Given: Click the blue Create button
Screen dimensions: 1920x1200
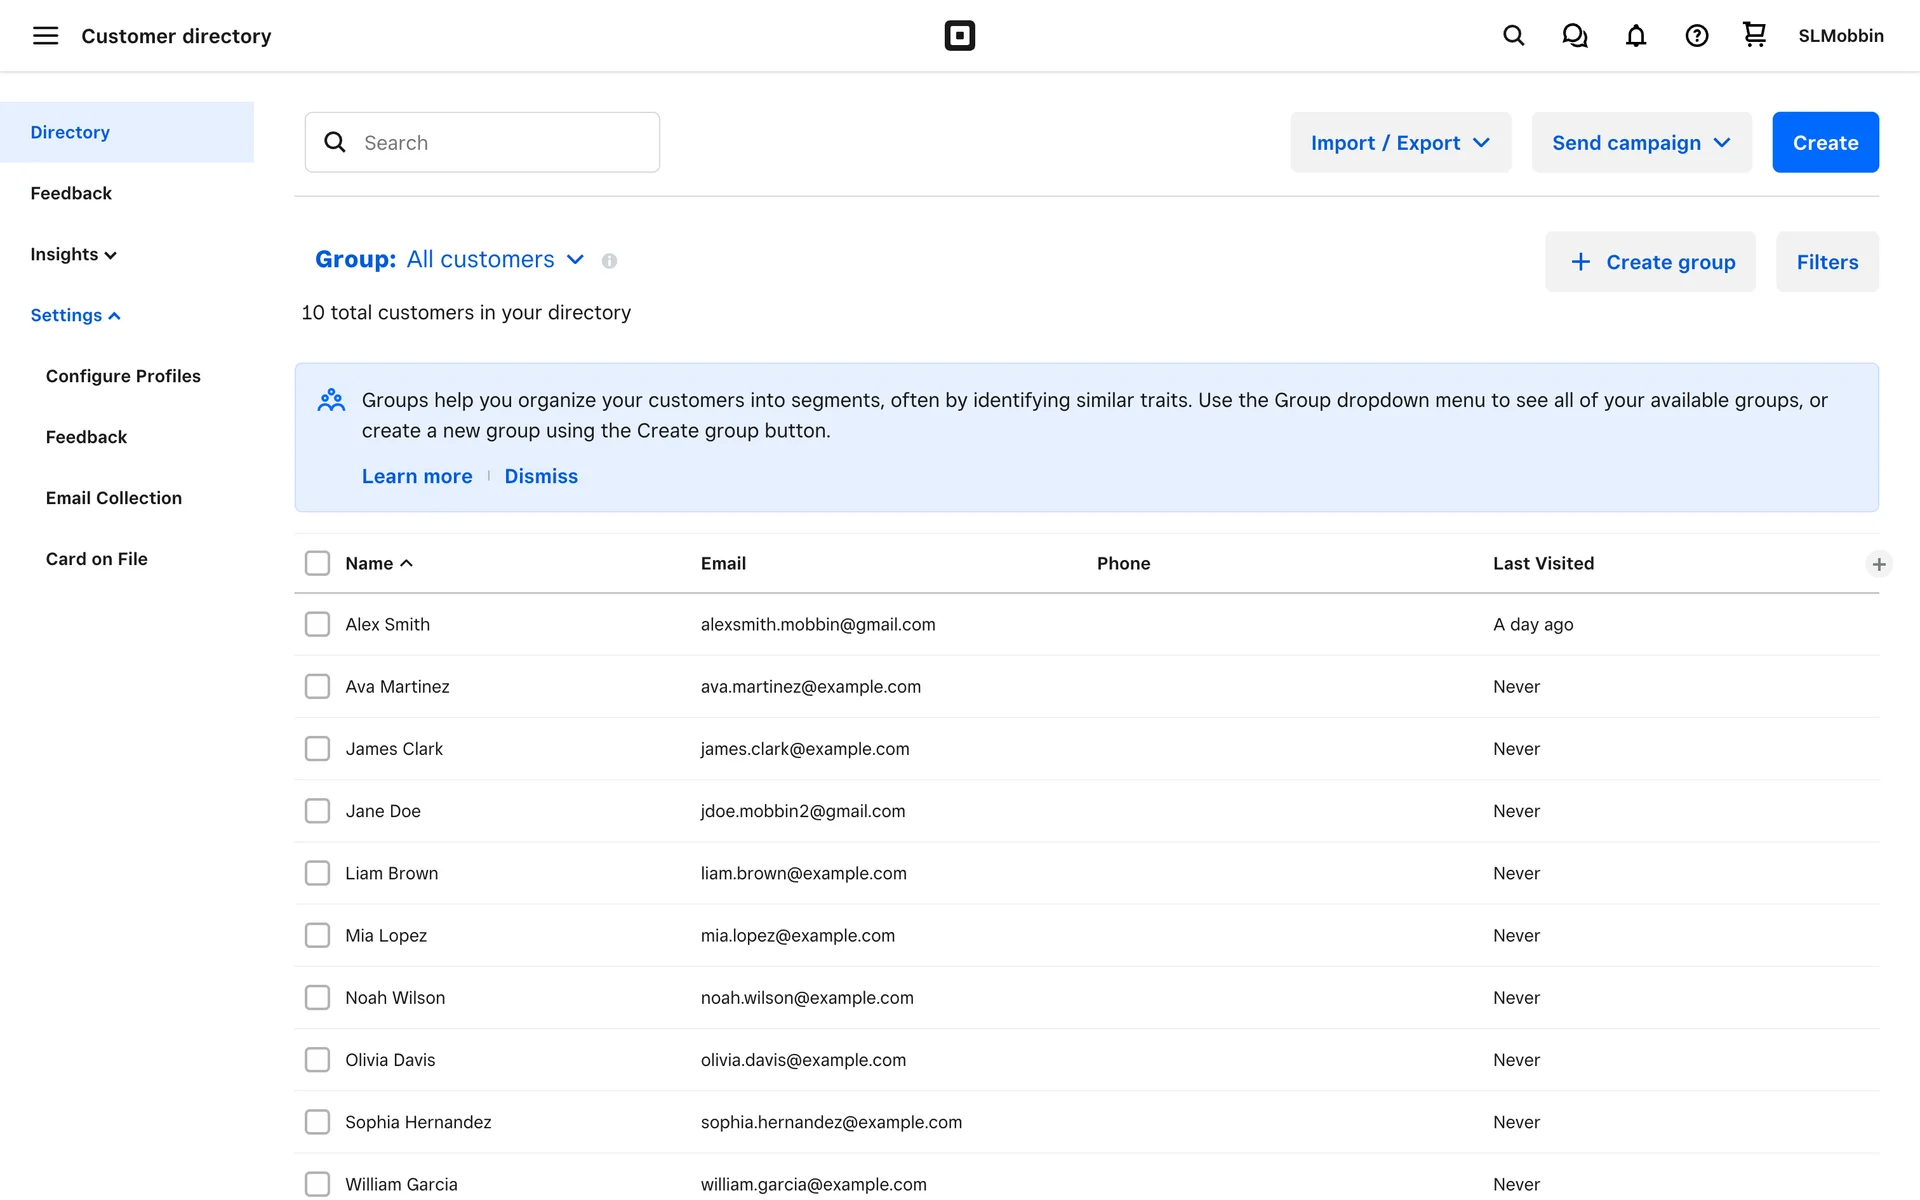Looking at the screenshot, I should tap(1824, 142).
